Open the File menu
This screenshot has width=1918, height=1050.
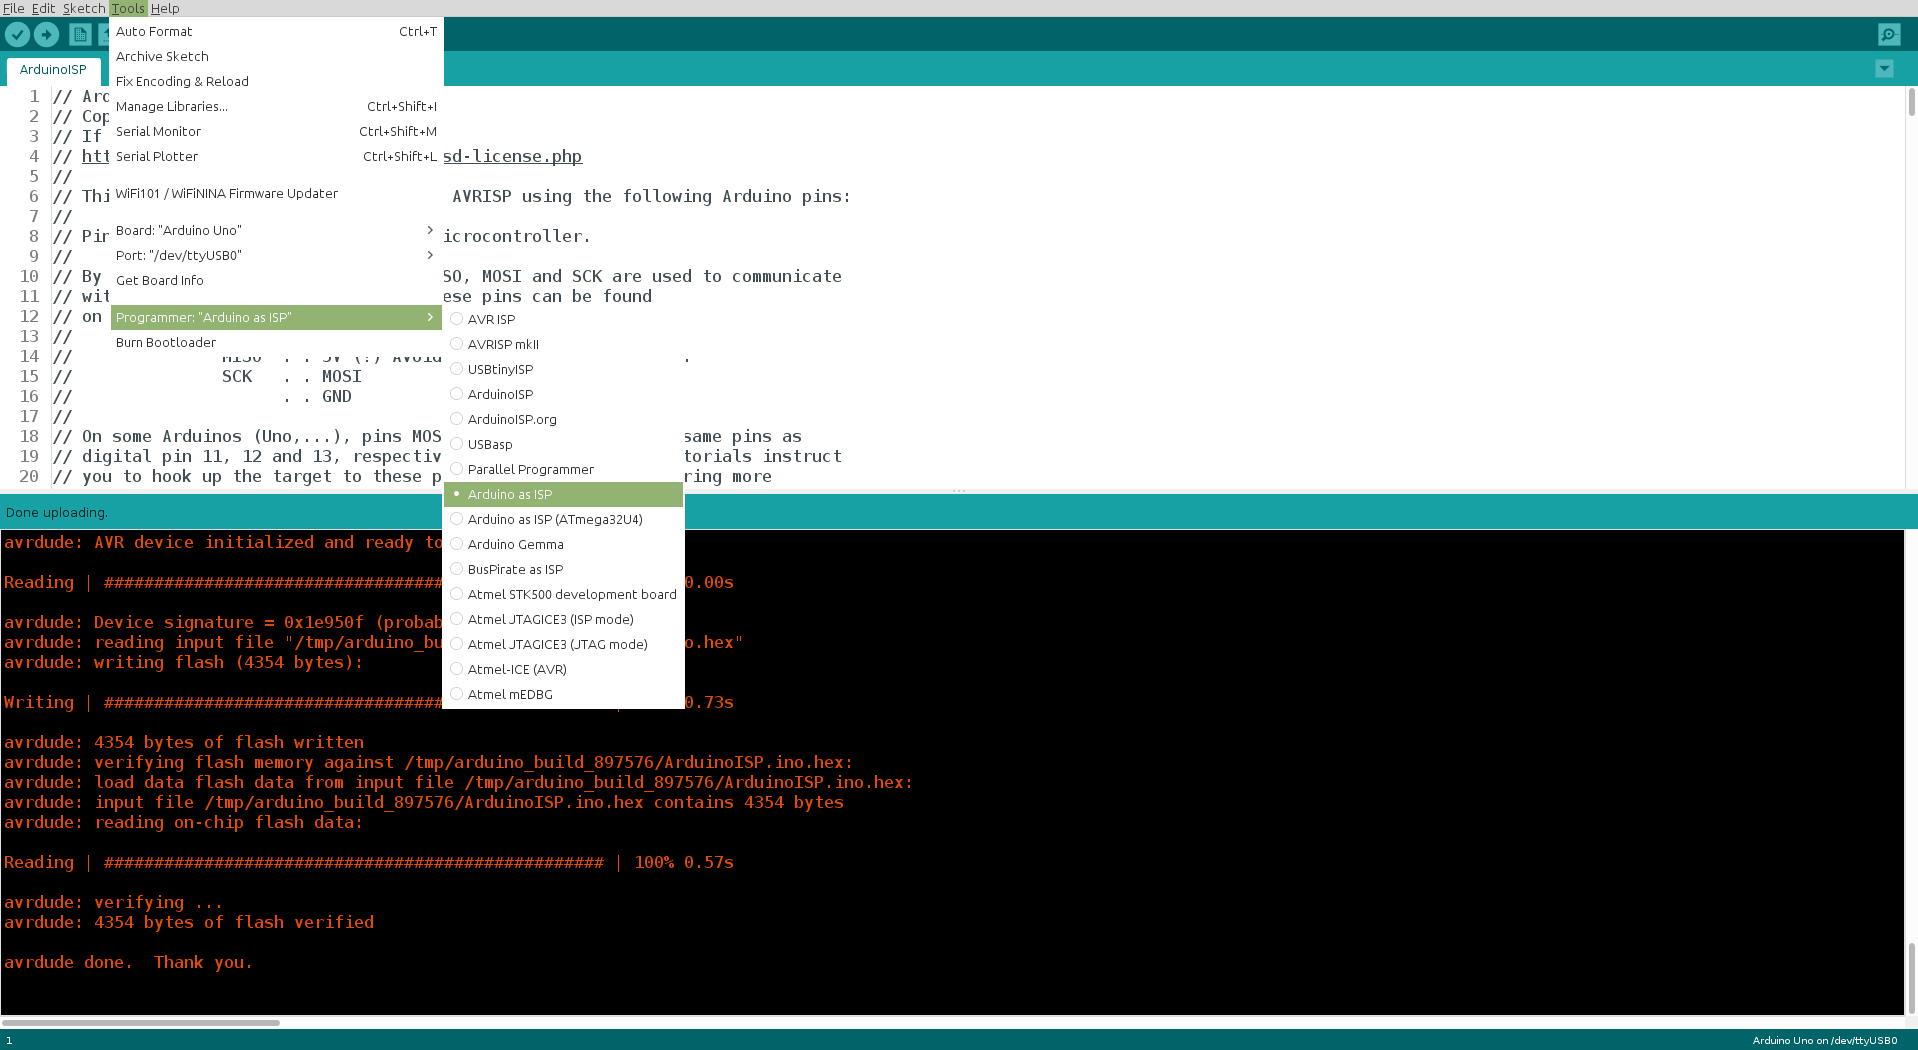14,8
